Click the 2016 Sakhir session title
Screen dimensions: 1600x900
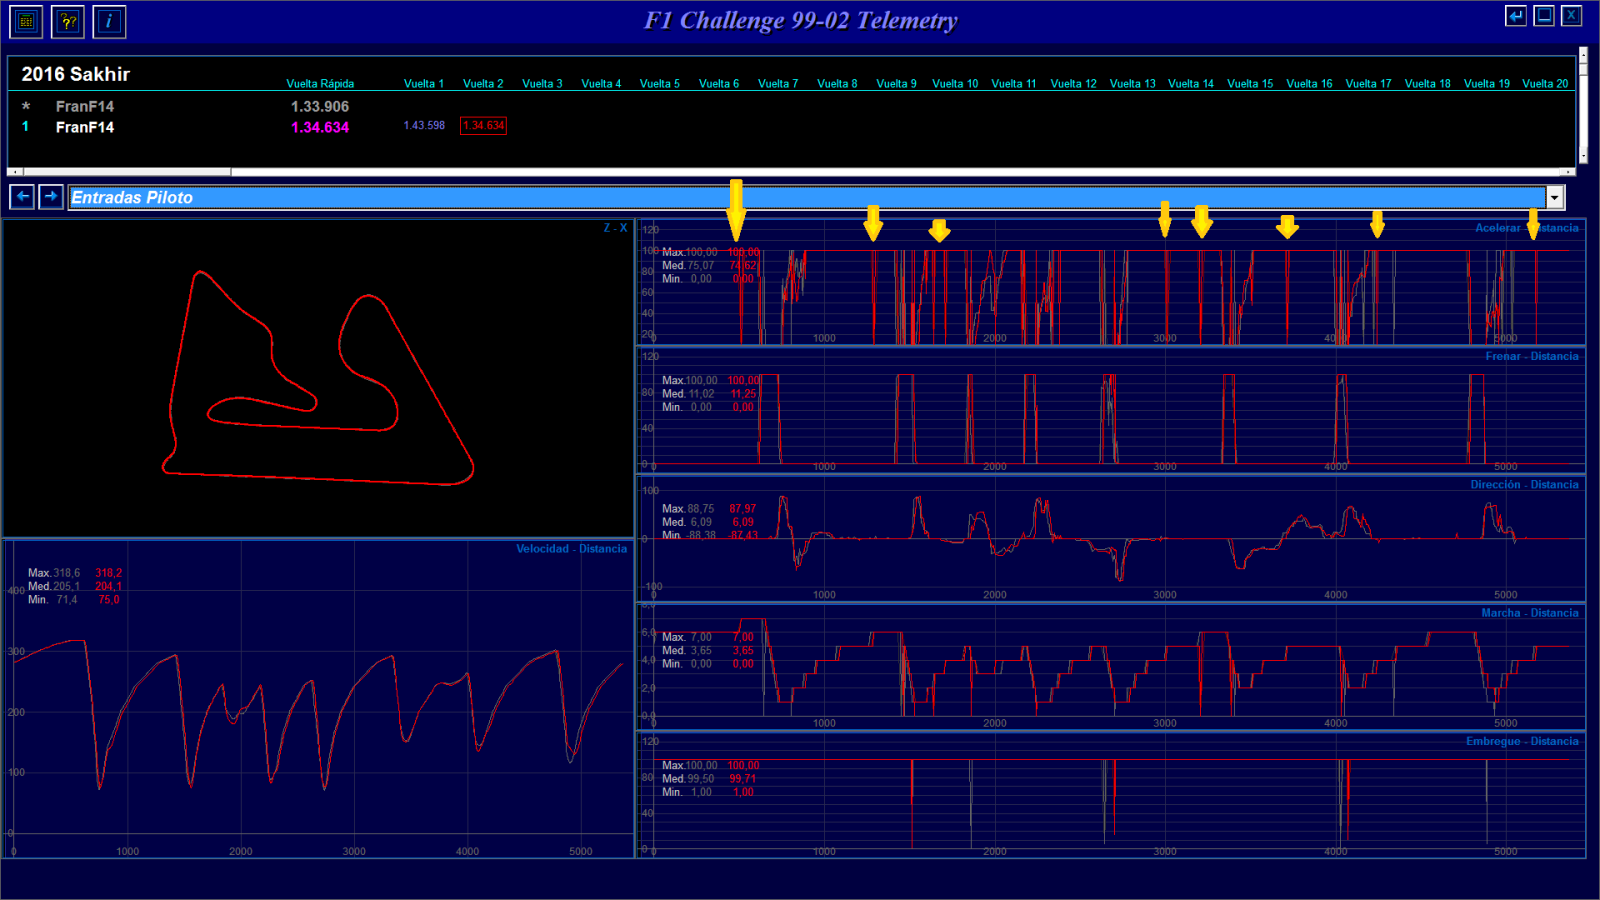76,74
